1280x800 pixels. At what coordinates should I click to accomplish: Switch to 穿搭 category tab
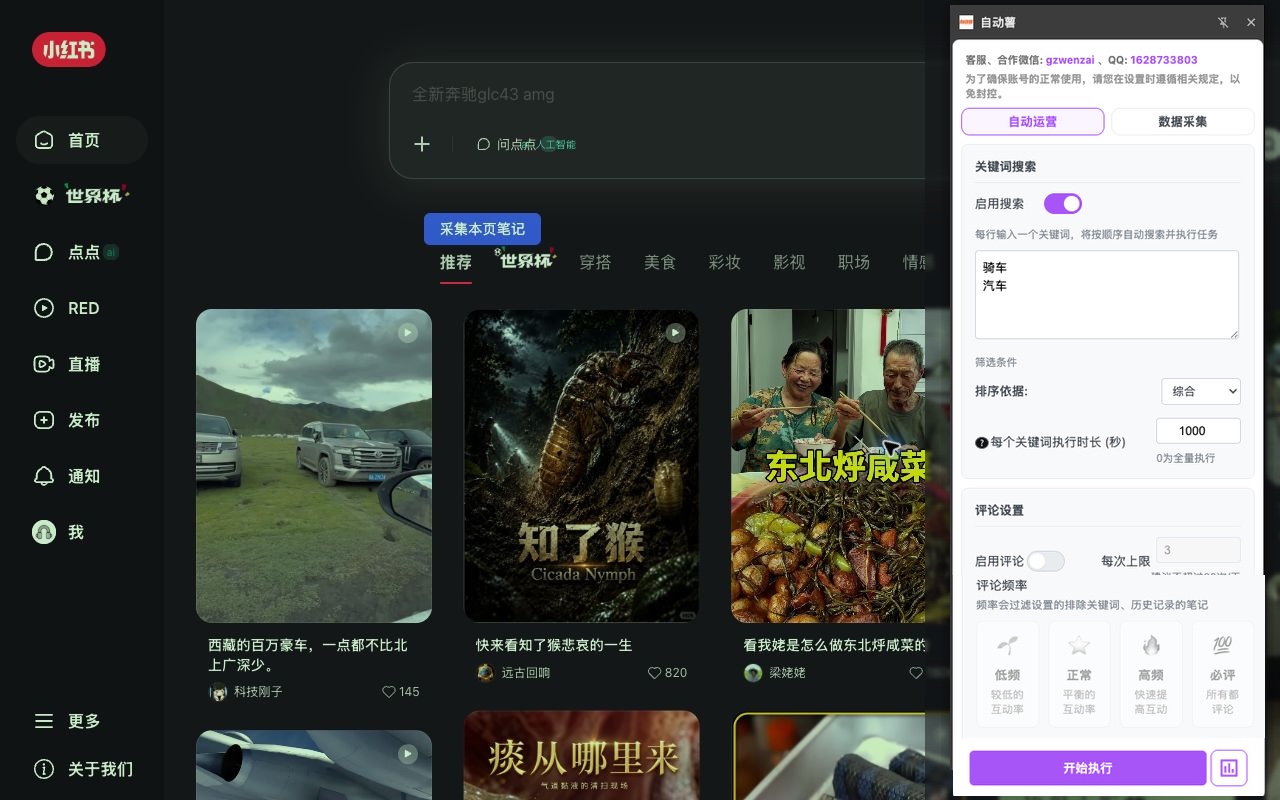click(x=595, y=262)
